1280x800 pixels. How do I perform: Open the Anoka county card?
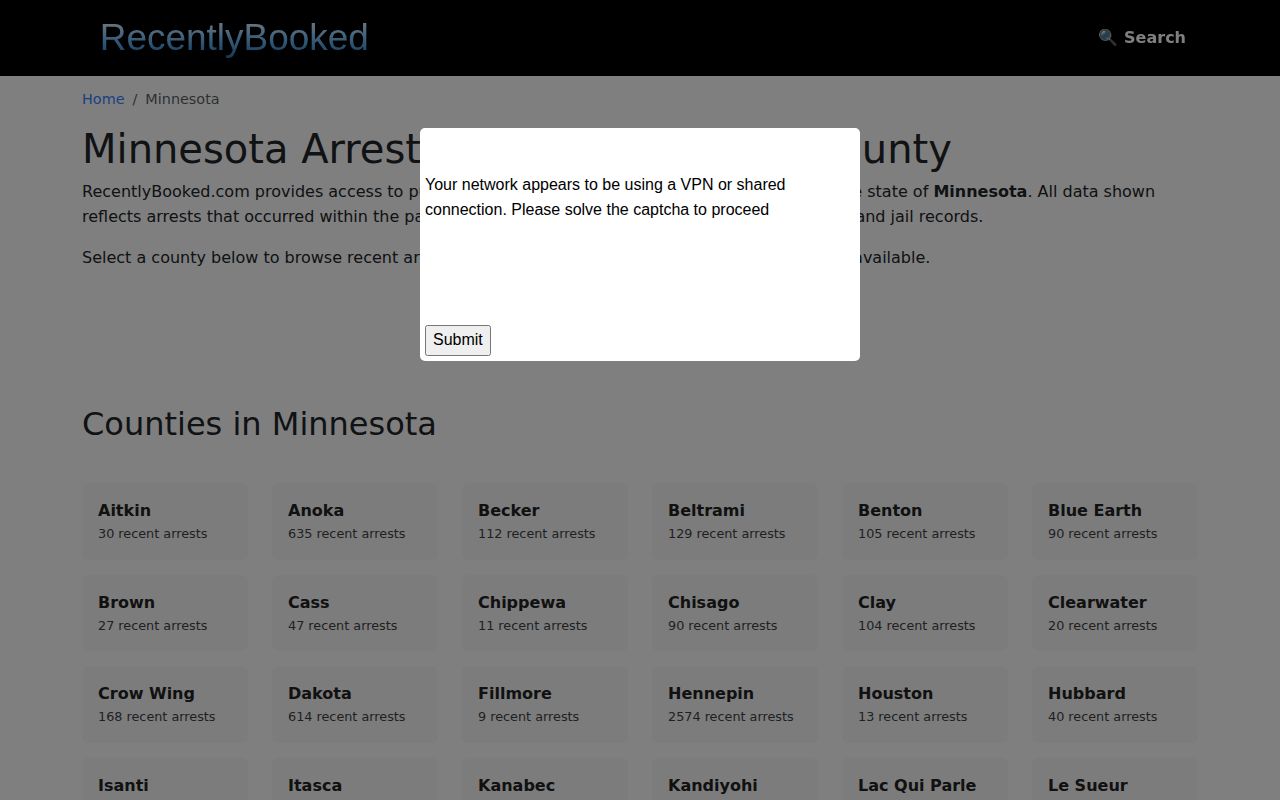point(355,520)
